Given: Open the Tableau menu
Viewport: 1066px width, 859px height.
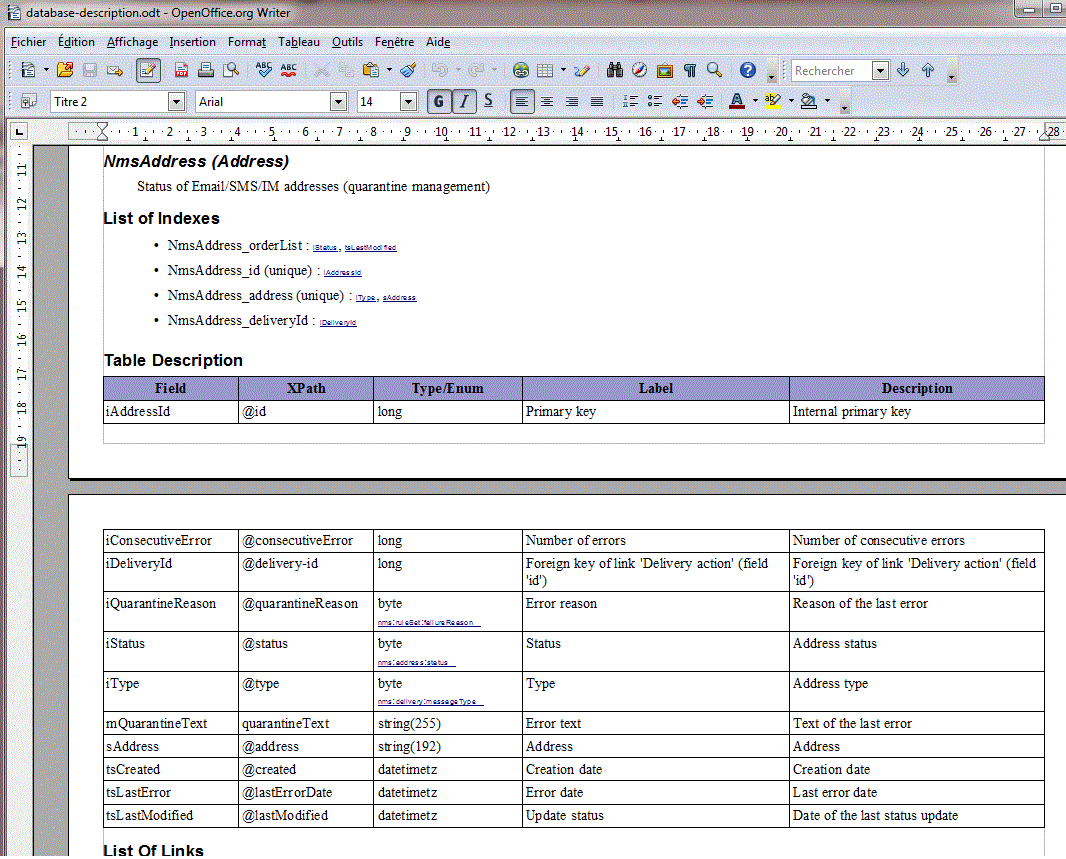Looking at the screenshot, I should tap(299, 42).
